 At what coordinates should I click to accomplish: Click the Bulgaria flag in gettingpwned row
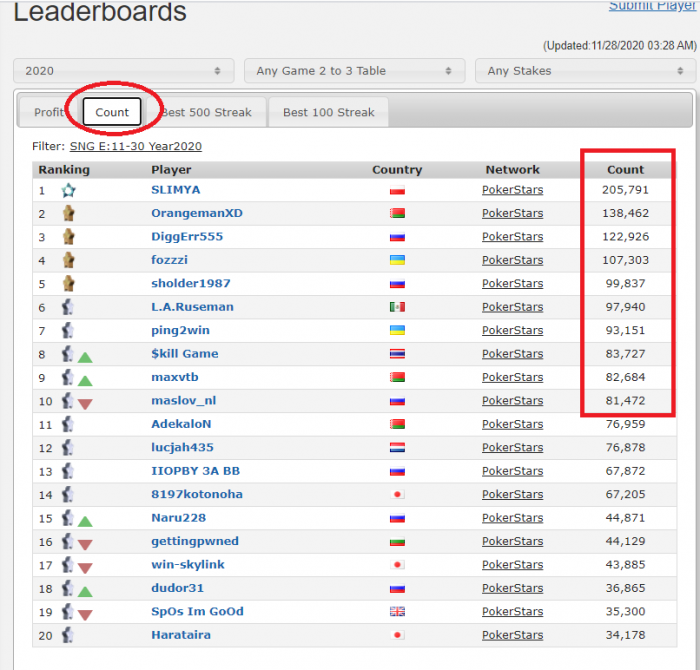[x=397, y=541]
